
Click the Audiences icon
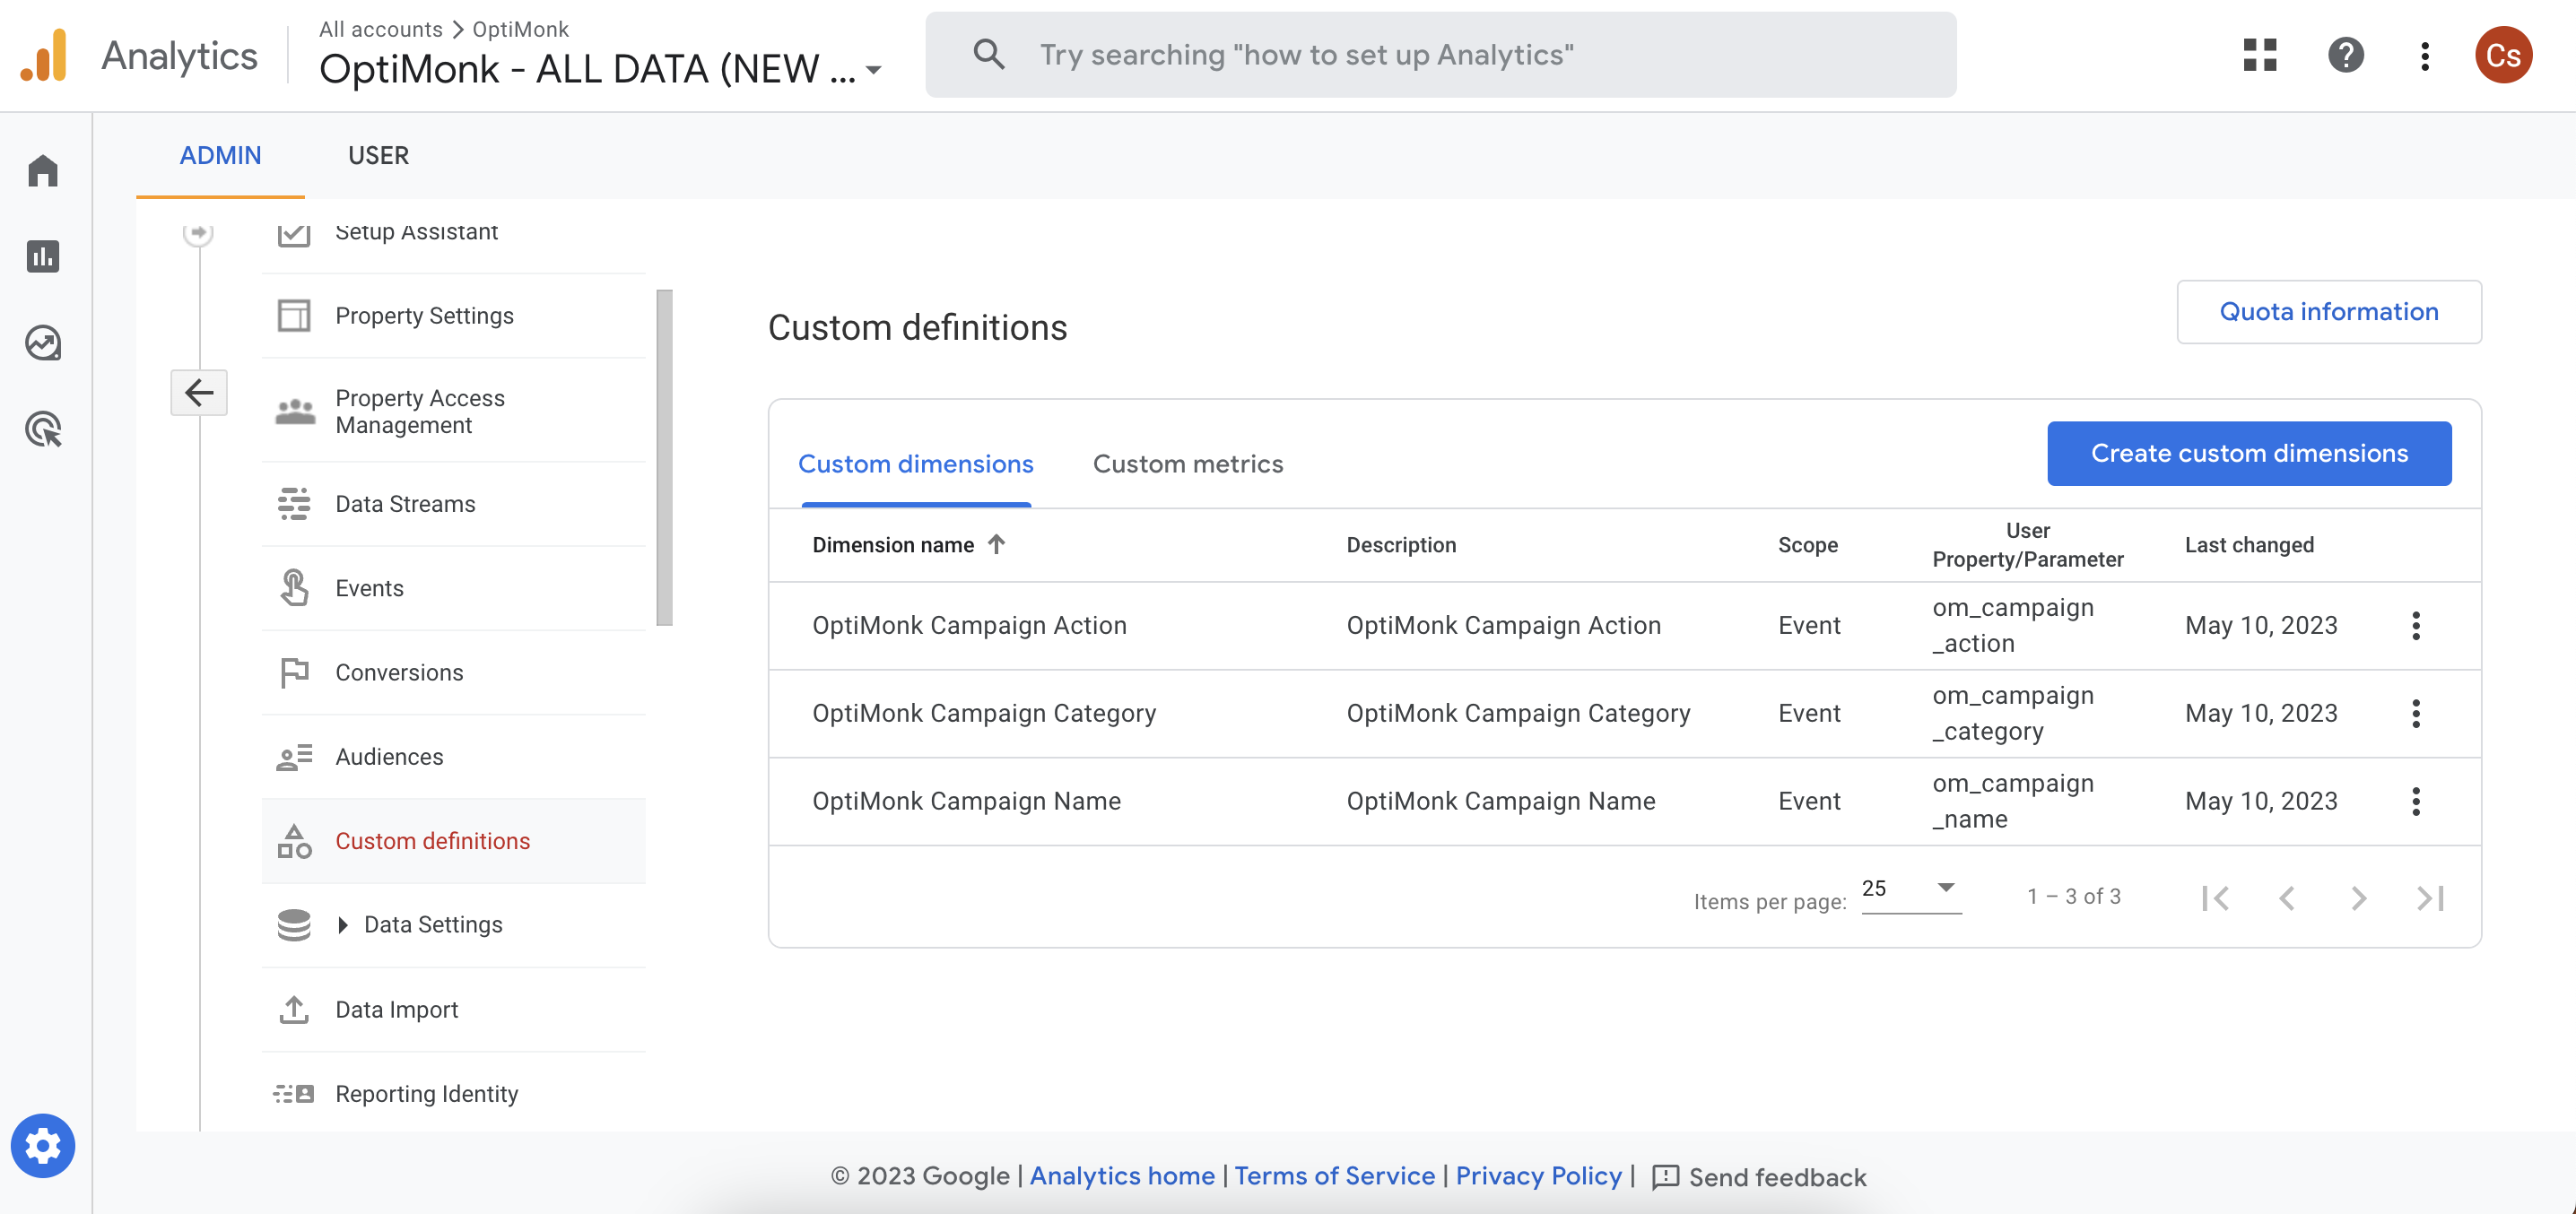(x=294, y=757)
